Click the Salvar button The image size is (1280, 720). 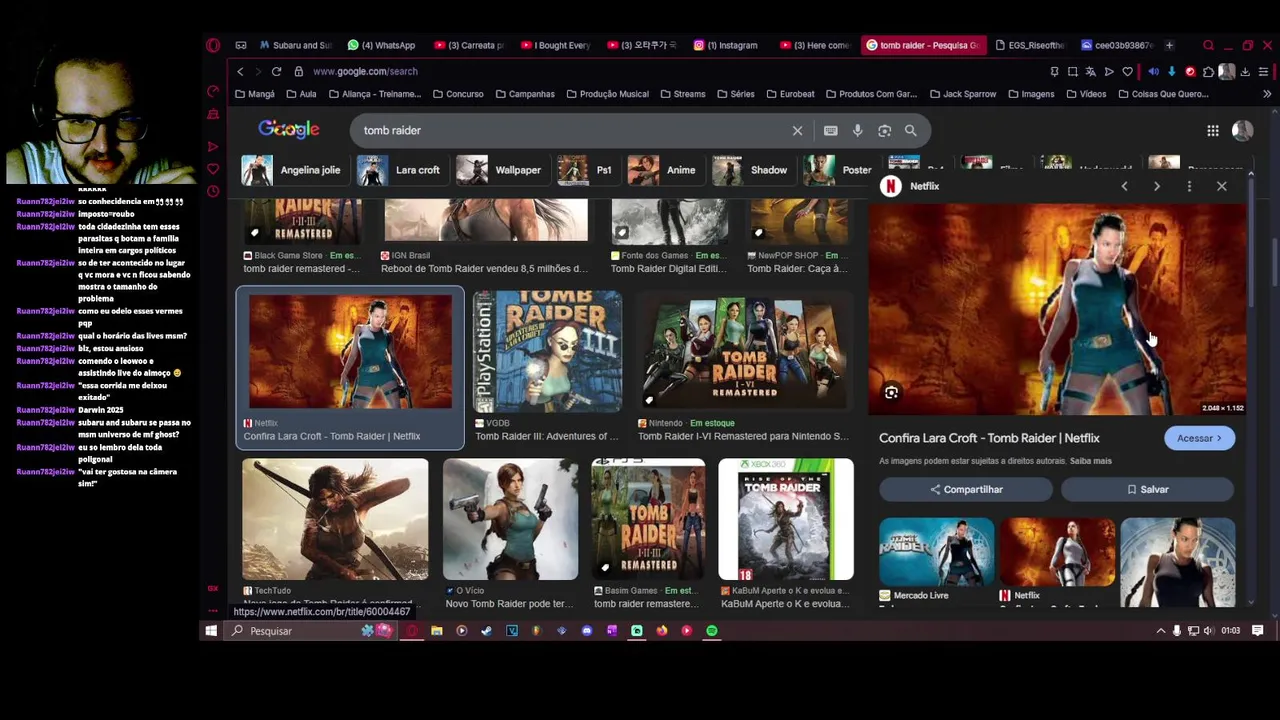(x=1147, y=489)
